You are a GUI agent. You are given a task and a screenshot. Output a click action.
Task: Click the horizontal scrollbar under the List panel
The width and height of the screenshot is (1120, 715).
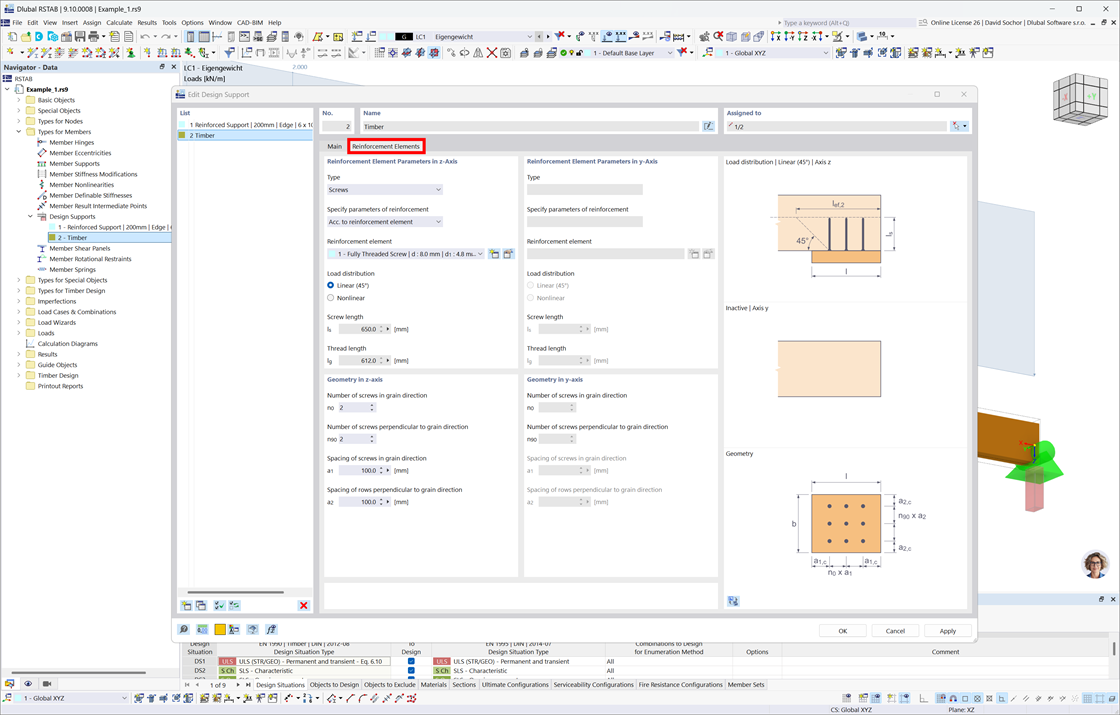[x=236, y=591]
